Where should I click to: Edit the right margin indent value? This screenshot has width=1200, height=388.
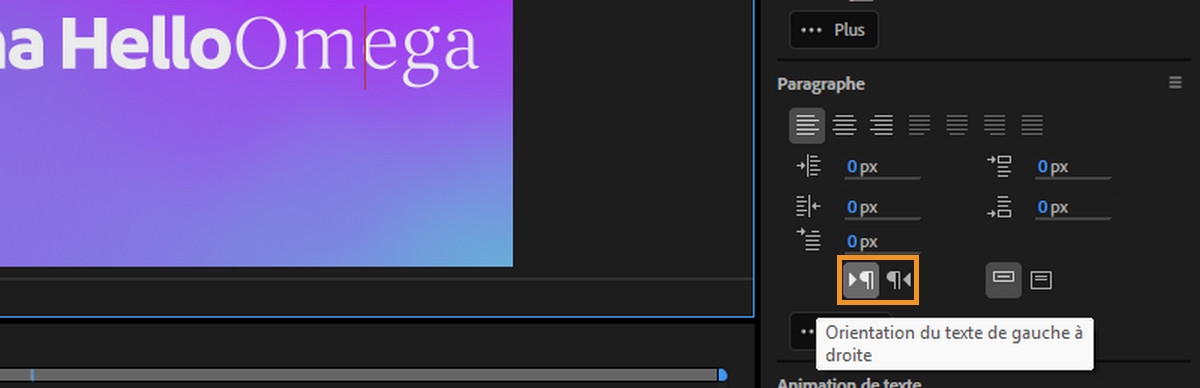click(x=881, y=208)
